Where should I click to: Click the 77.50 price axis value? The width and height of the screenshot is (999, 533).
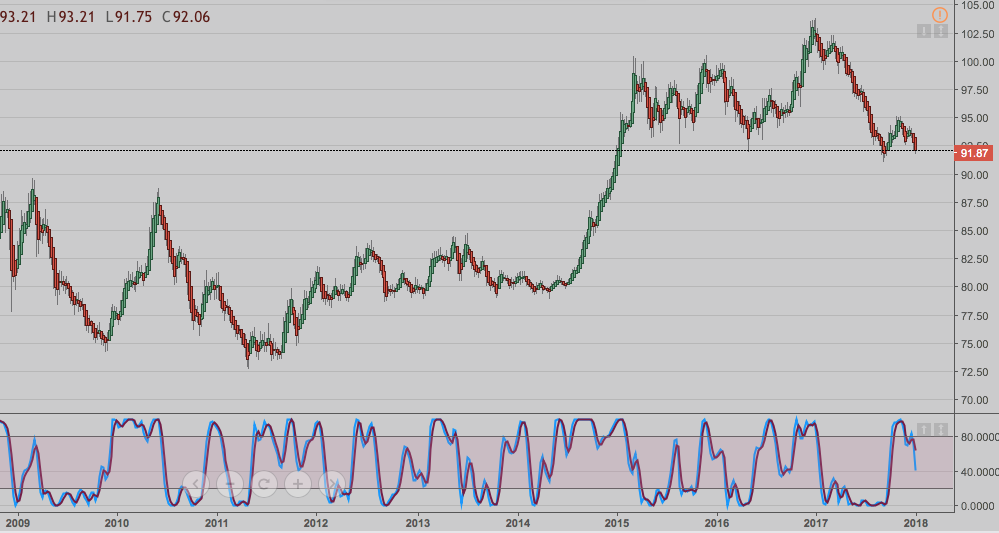[977, 316]
